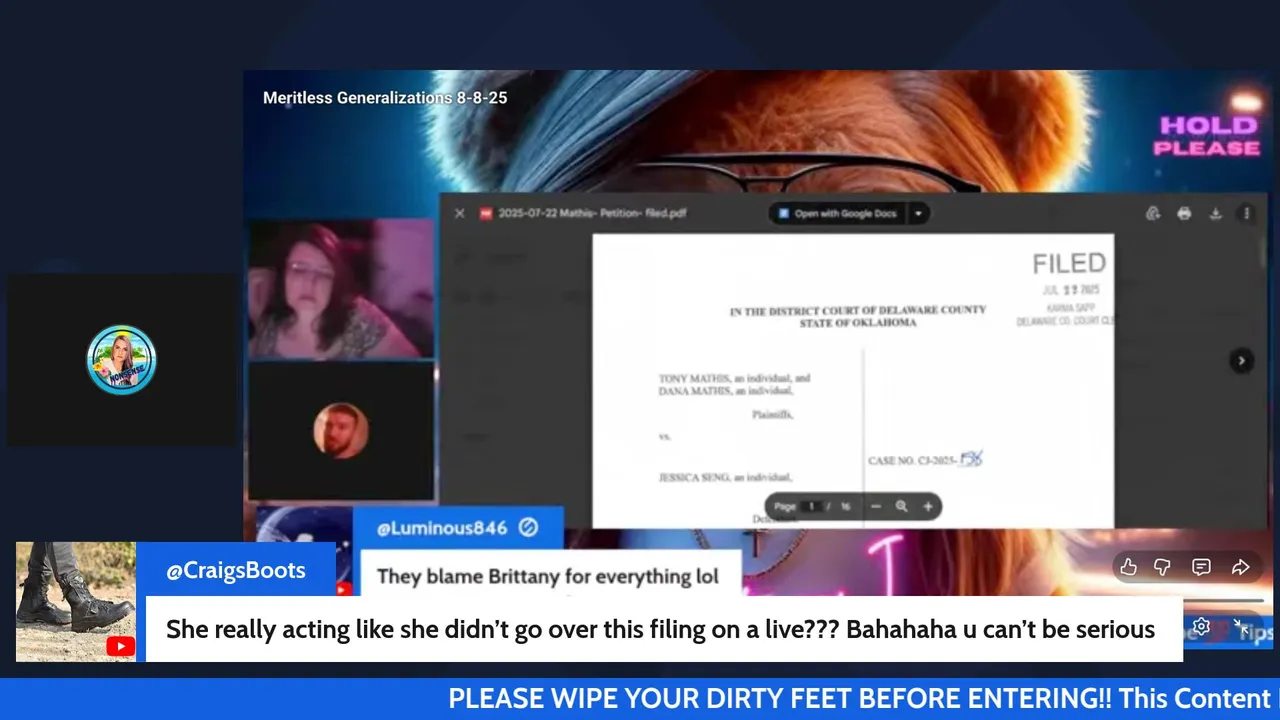The image size is (1280, 720).
Task: Zoom in with the plus icon
Action: [x=927, y=507]
